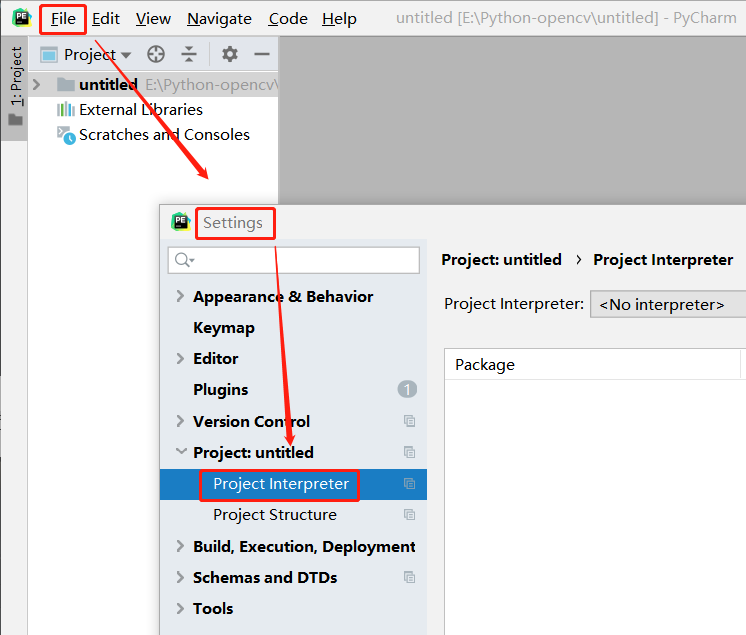
Task: Click the copy icon beside Version Control
Action: (409, 422)
